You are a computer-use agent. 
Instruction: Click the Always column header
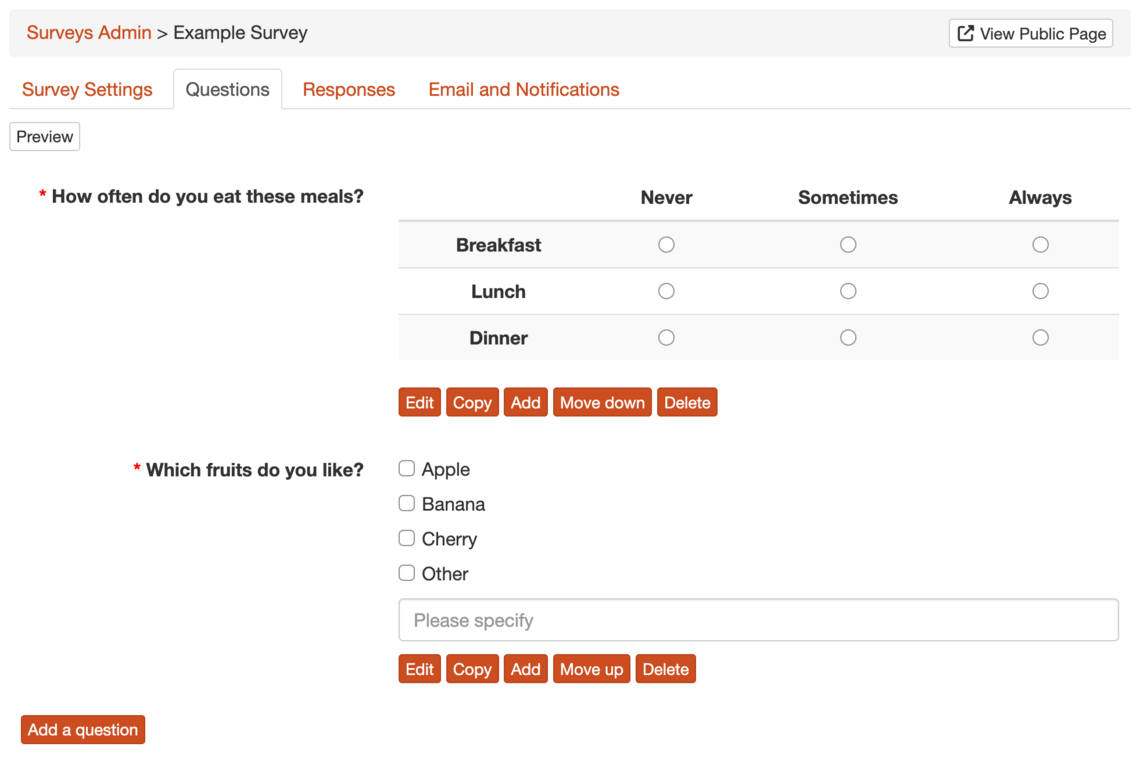point(1040,198)
